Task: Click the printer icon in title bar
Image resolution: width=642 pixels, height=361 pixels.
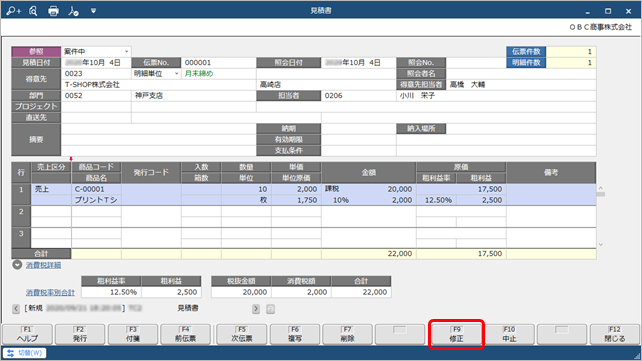Action: click(53, 11)
